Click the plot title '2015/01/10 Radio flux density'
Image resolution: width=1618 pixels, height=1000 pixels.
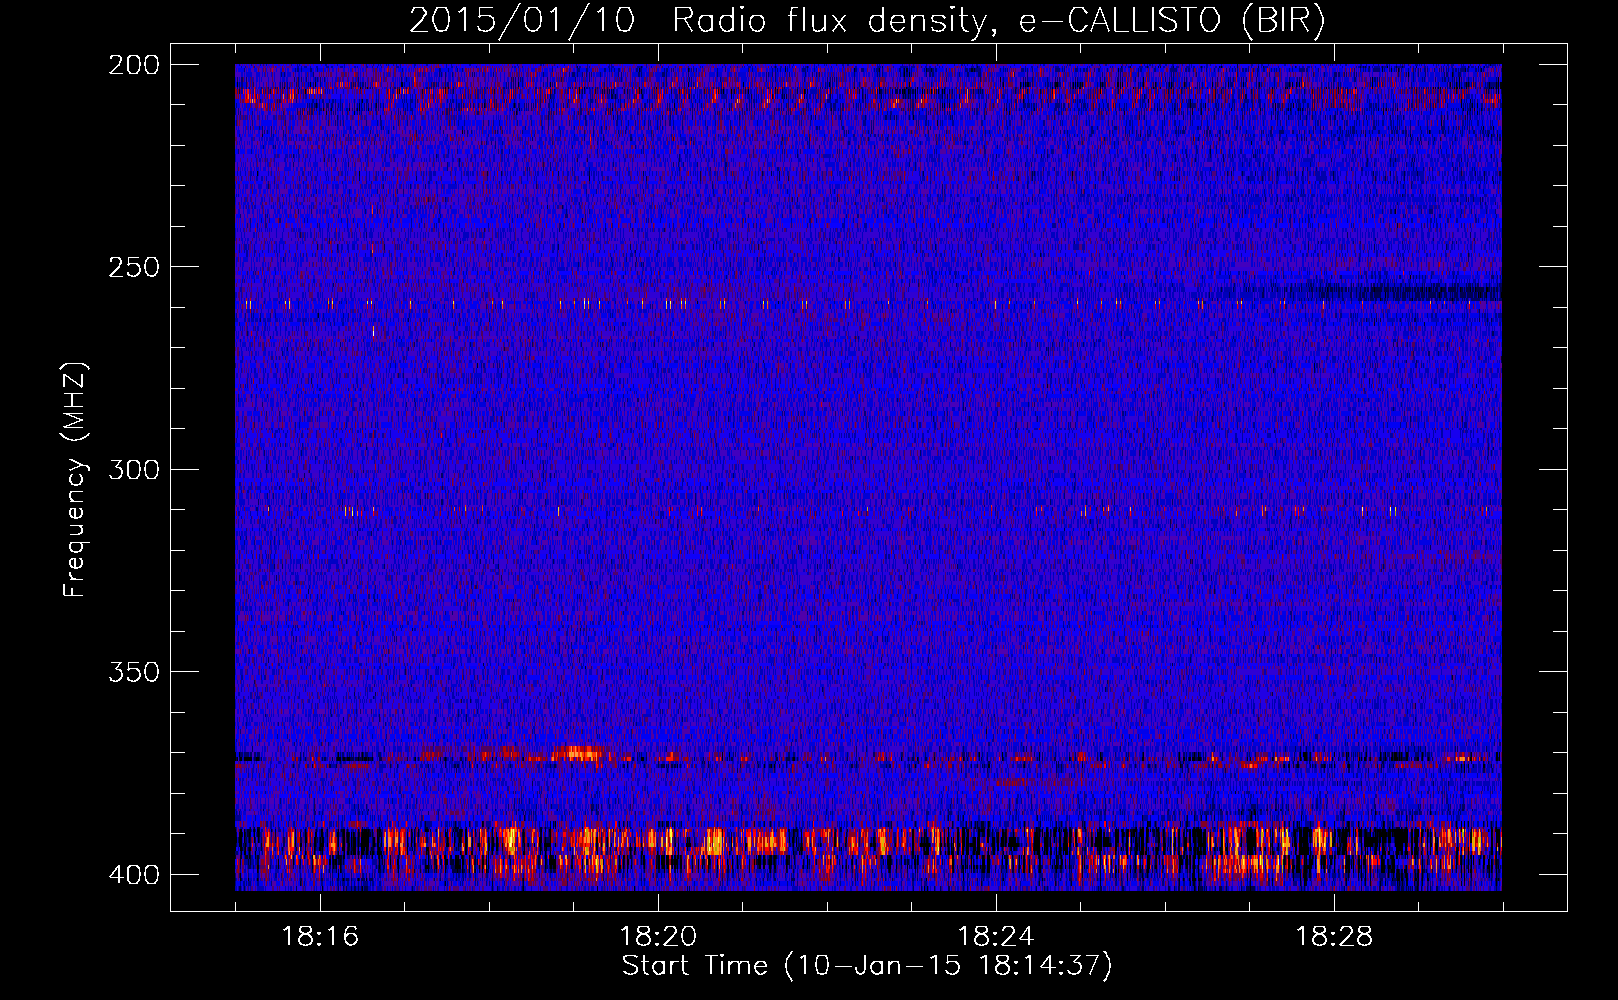(867, 21)
